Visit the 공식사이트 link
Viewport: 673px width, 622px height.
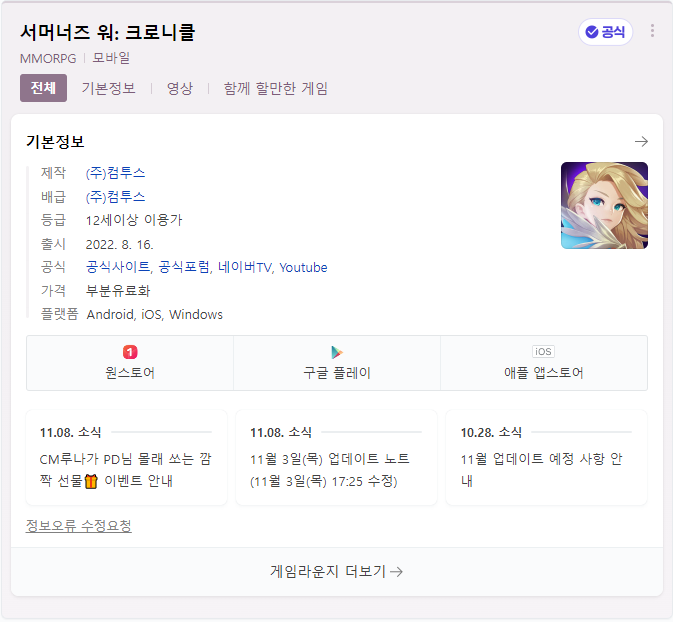pyautogui.click(x=118, y=267)
